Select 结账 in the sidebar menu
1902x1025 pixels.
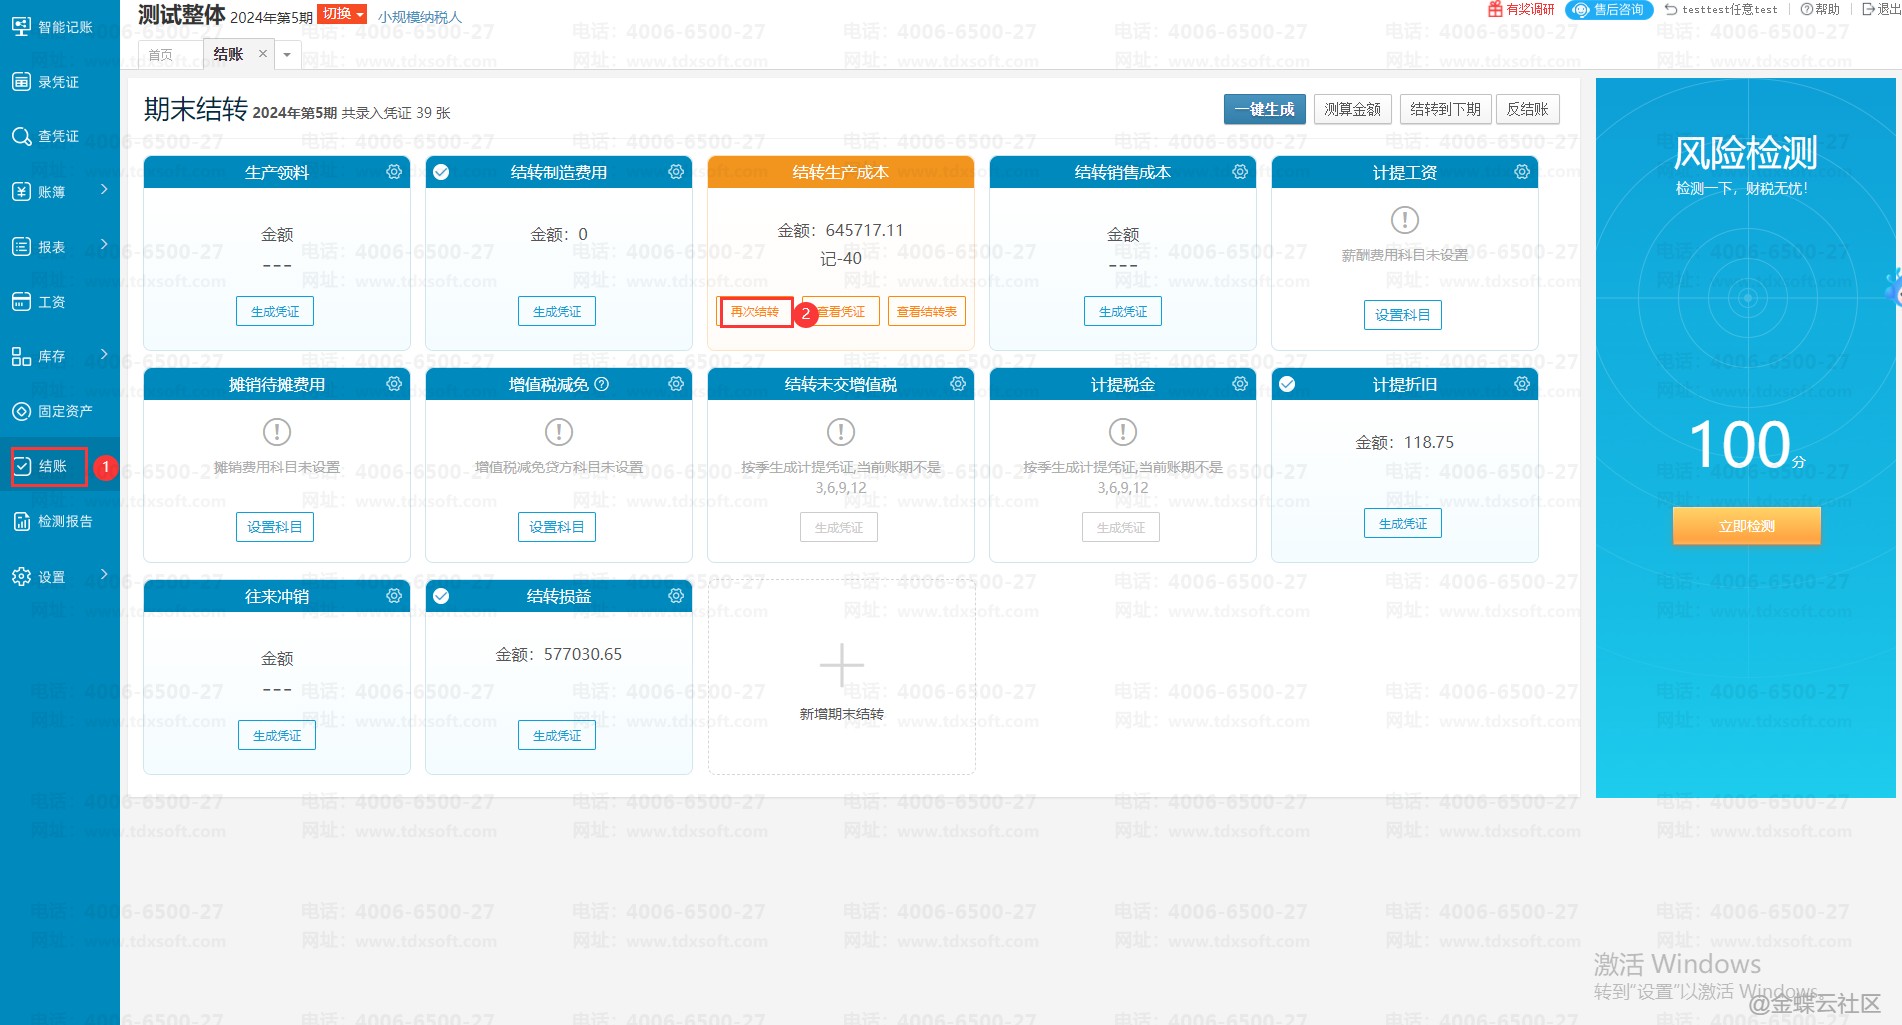pyautogui.click(x=52, y=466)
